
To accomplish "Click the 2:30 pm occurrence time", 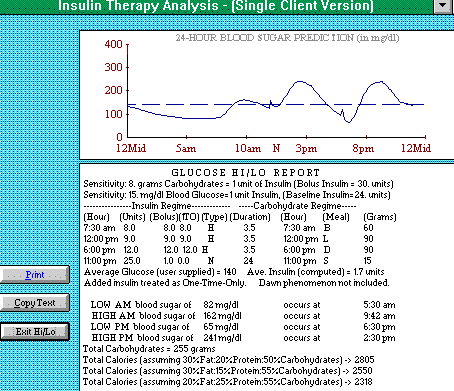I will pyautogui.click(x=379, y=338).
